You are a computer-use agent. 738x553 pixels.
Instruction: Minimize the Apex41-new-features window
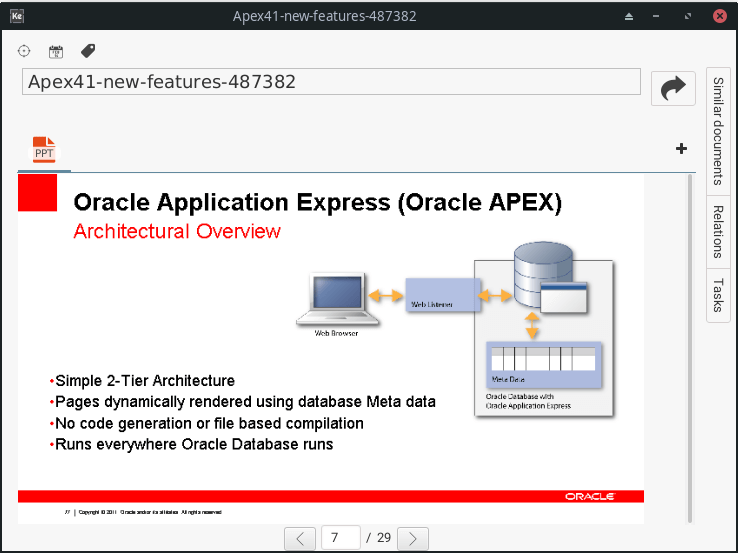tap(657, 16)
